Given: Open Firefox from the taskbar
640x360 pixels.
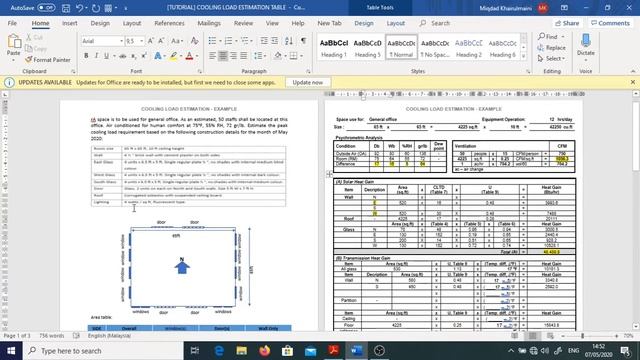Looking at the screenshot, I should coord(264,351).
